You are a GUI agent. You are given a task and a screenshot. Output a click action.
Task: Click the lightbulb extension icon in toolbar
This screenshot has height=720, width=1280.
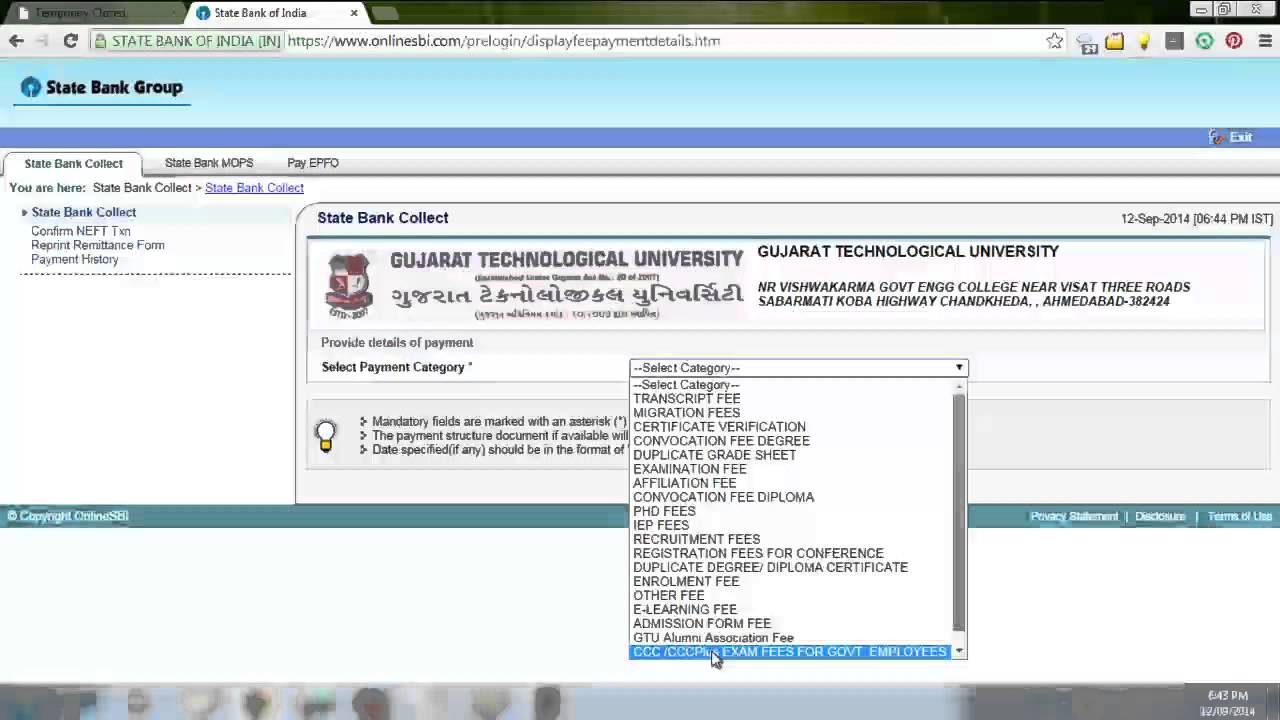click(x=1144, y=41)
